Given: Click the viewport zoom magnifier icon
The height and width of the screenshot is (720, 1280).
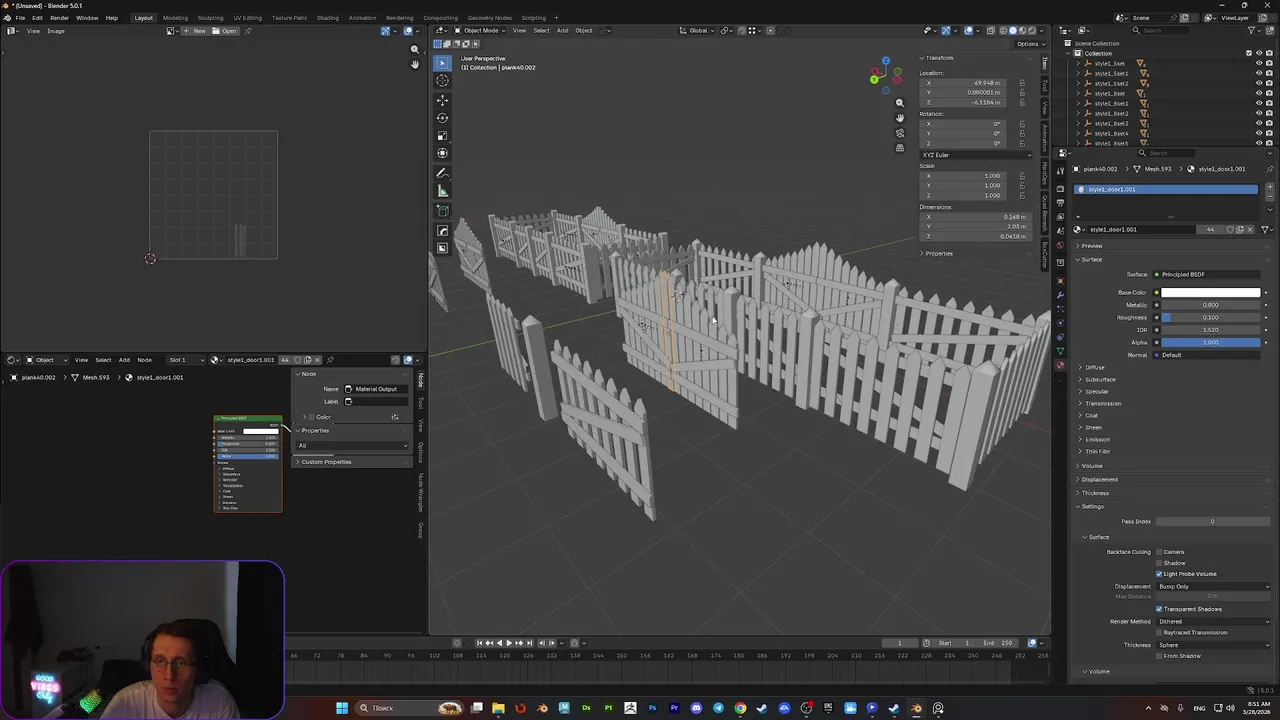Looking at the screenshot, I should pos(899,102).
